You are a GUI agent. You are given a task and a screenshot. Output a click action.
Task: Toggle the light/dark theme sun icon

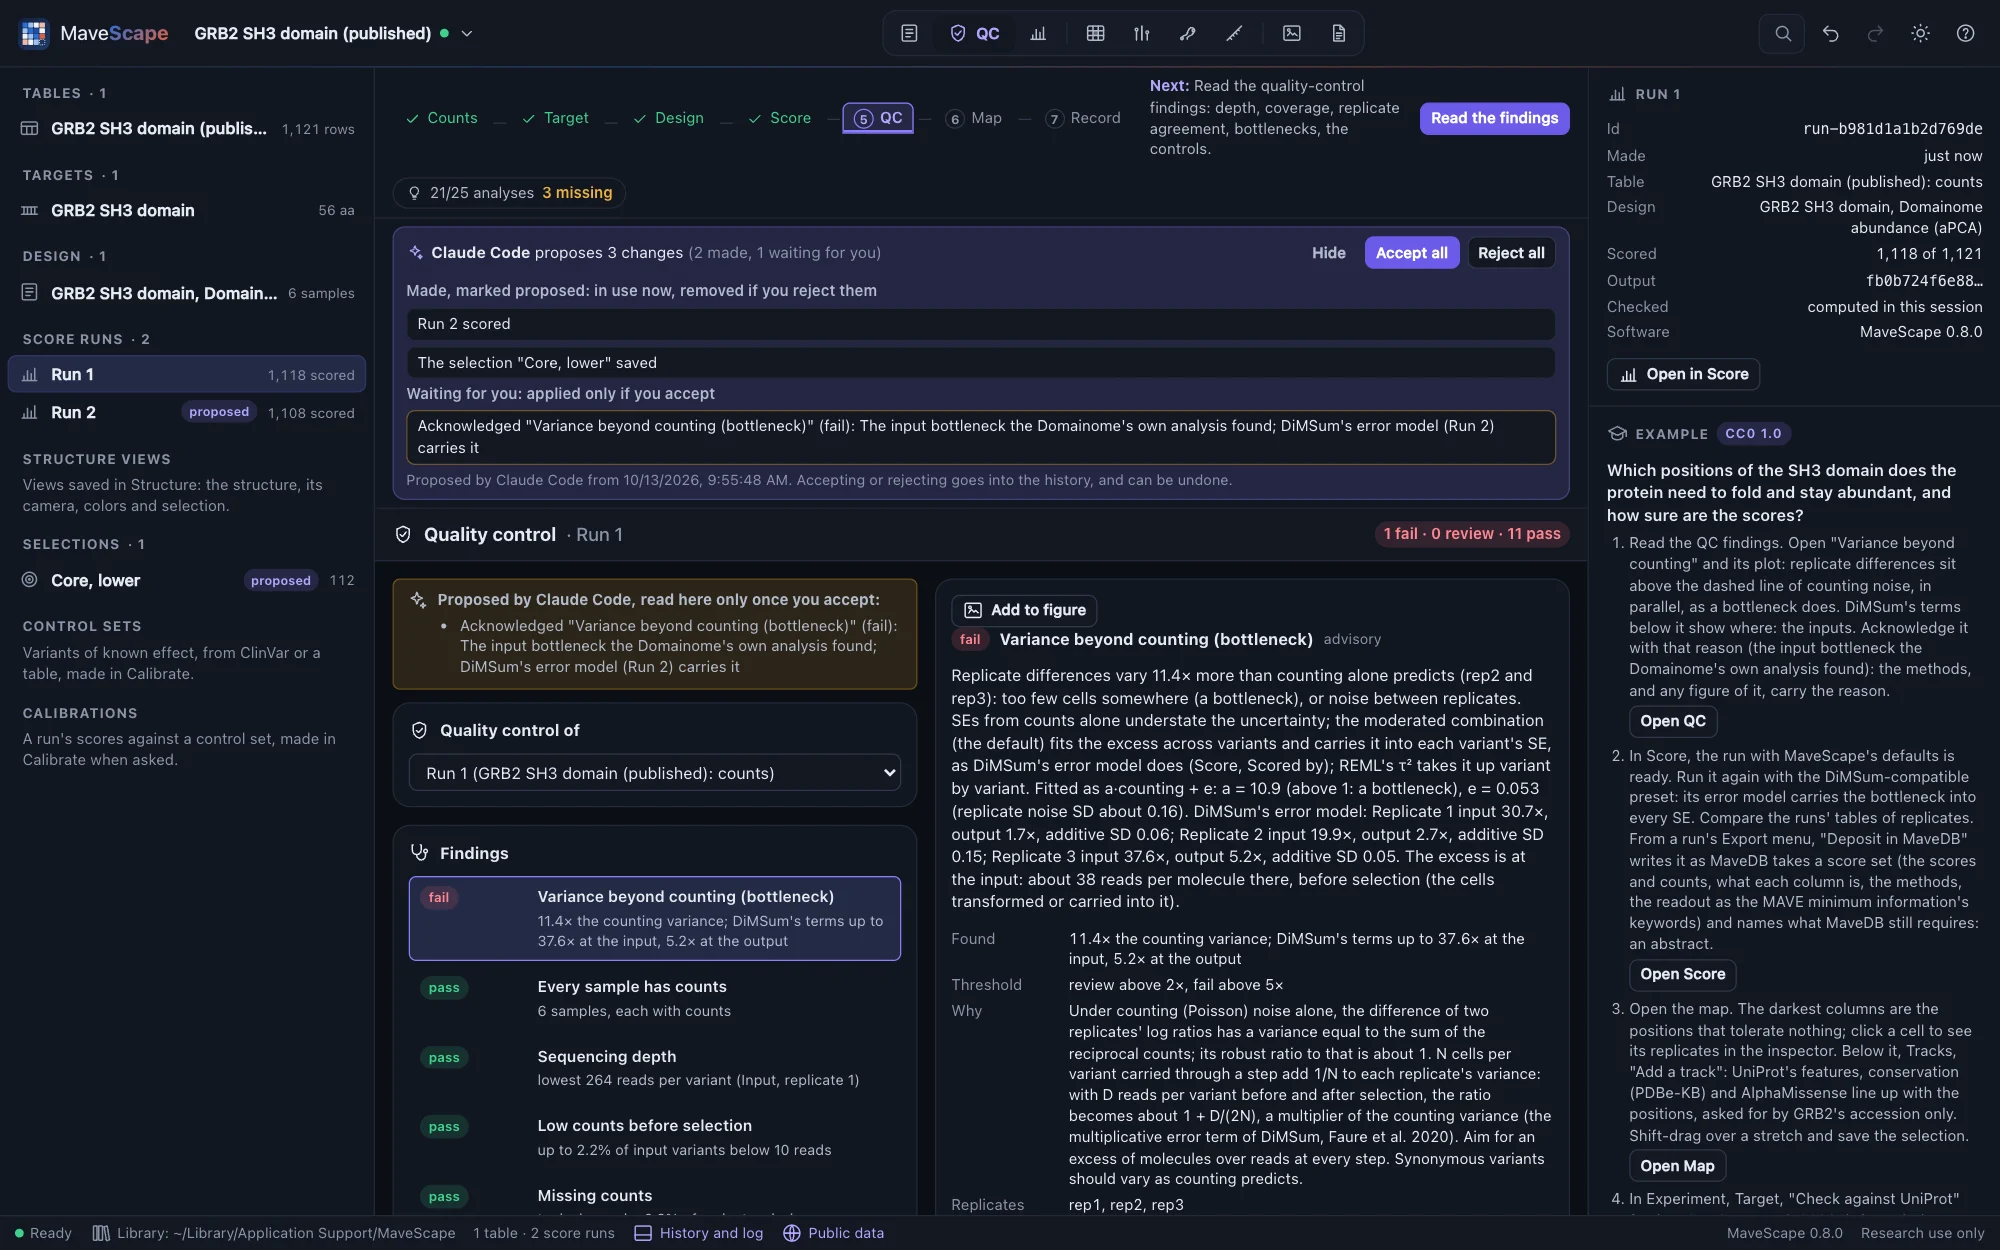click(x=1920, y=33)
